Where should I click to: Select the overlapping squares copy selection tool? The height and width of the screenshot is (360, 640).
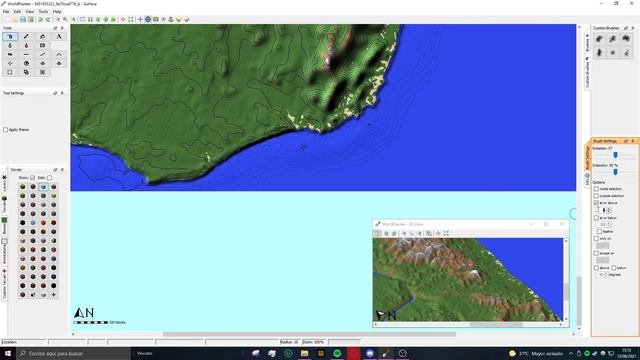point(26,73)
